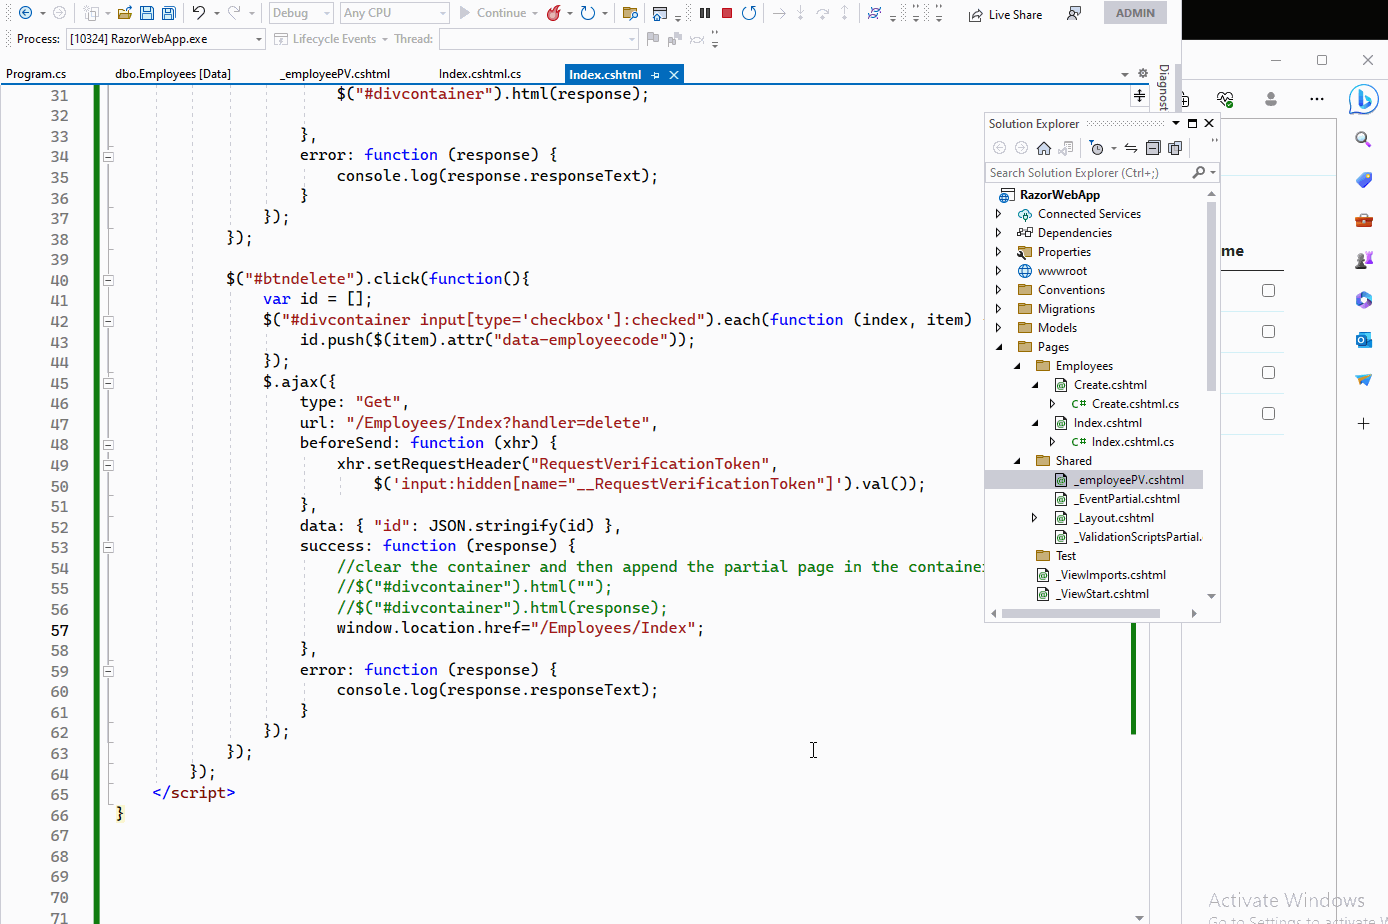Click the Save All double floppy icon
Viewport: 1388px width, 924px height.
[x=168, y=13]
